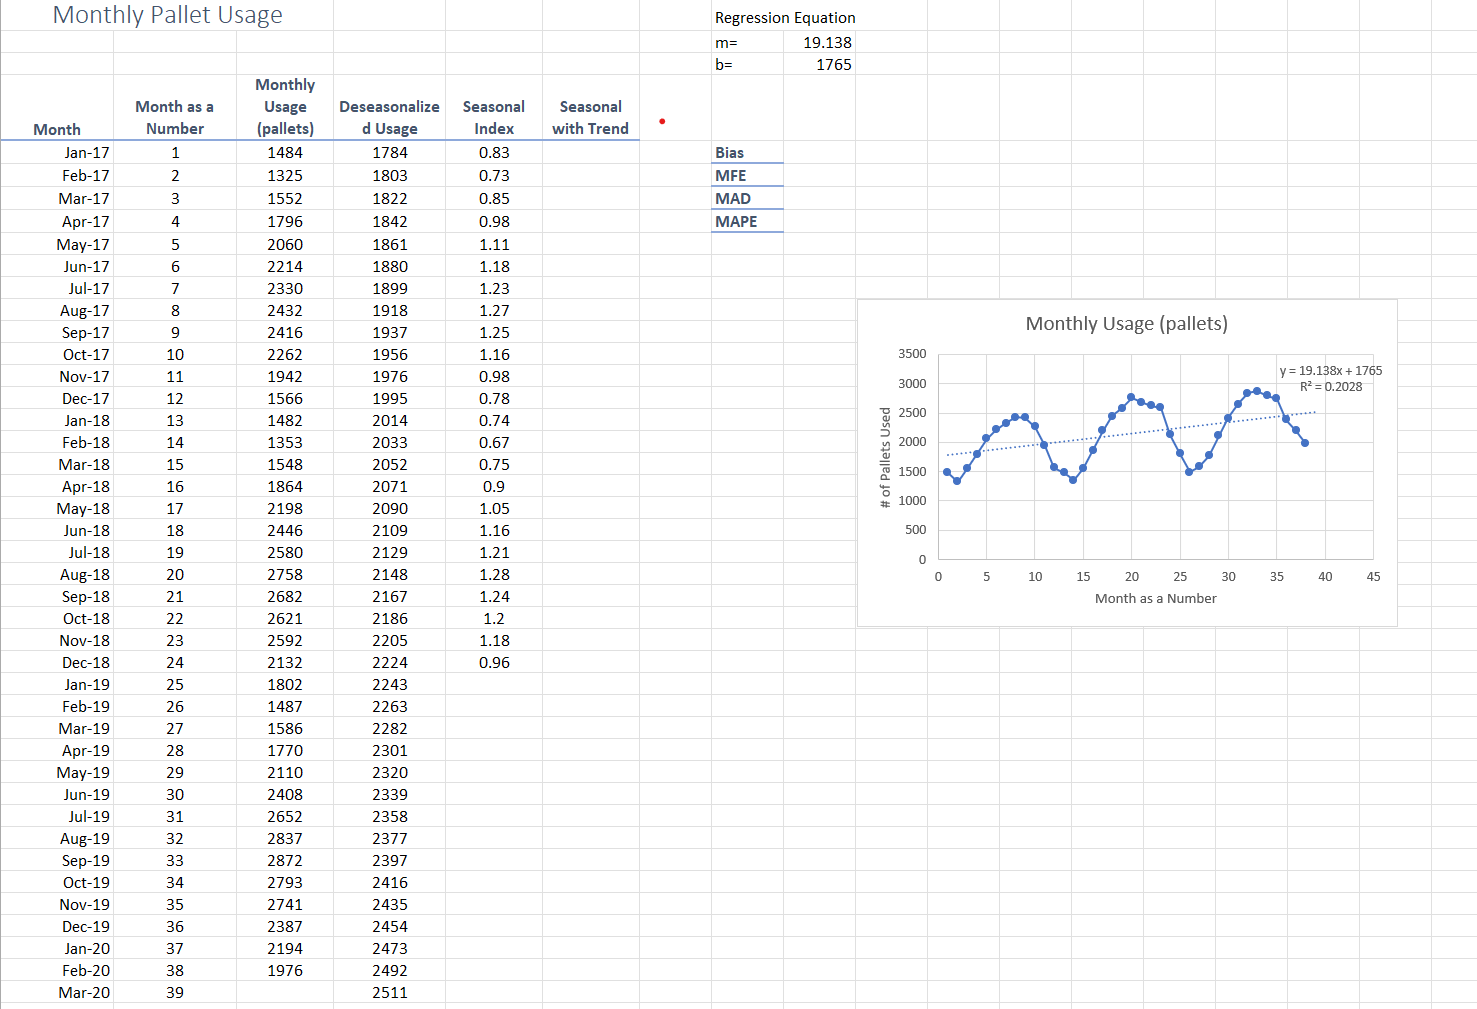The height and width of the screenshot is (1009, 1477).
Task: Select deseasonalized value 2301
Action: (x=390, y=751)
